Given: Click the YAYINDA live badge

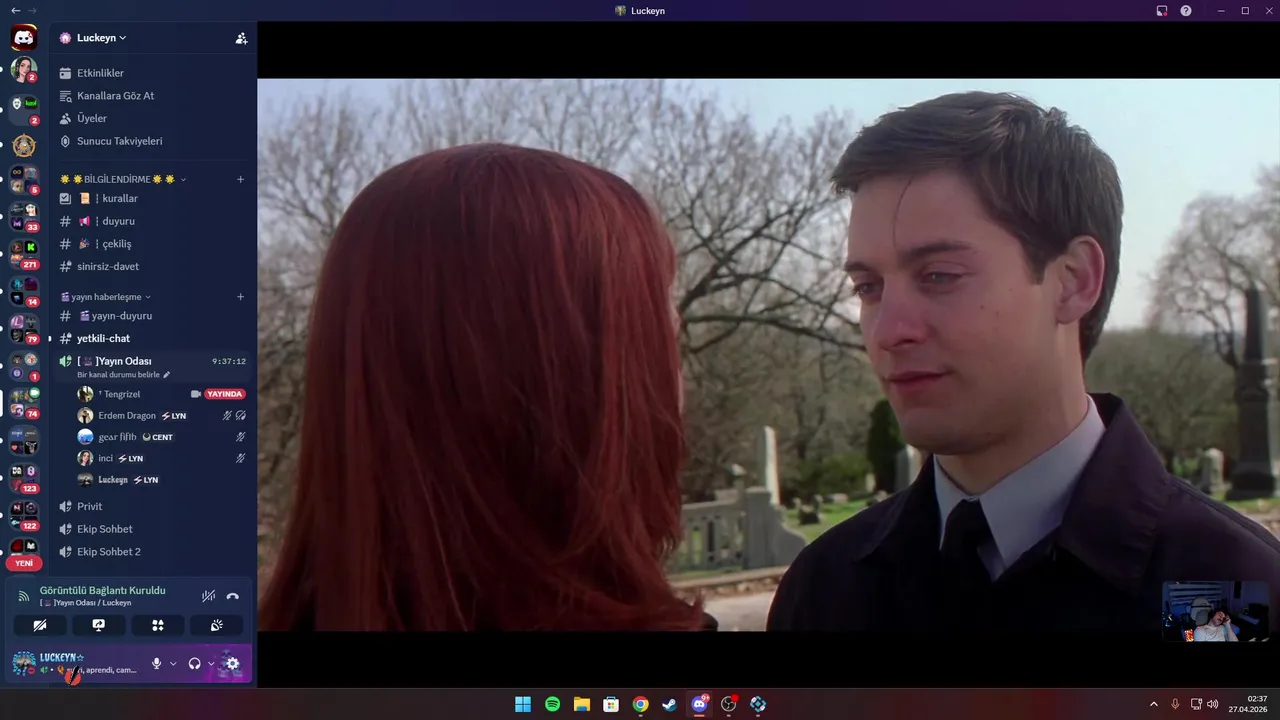Looking at the screenshot, I should [225, 394].
